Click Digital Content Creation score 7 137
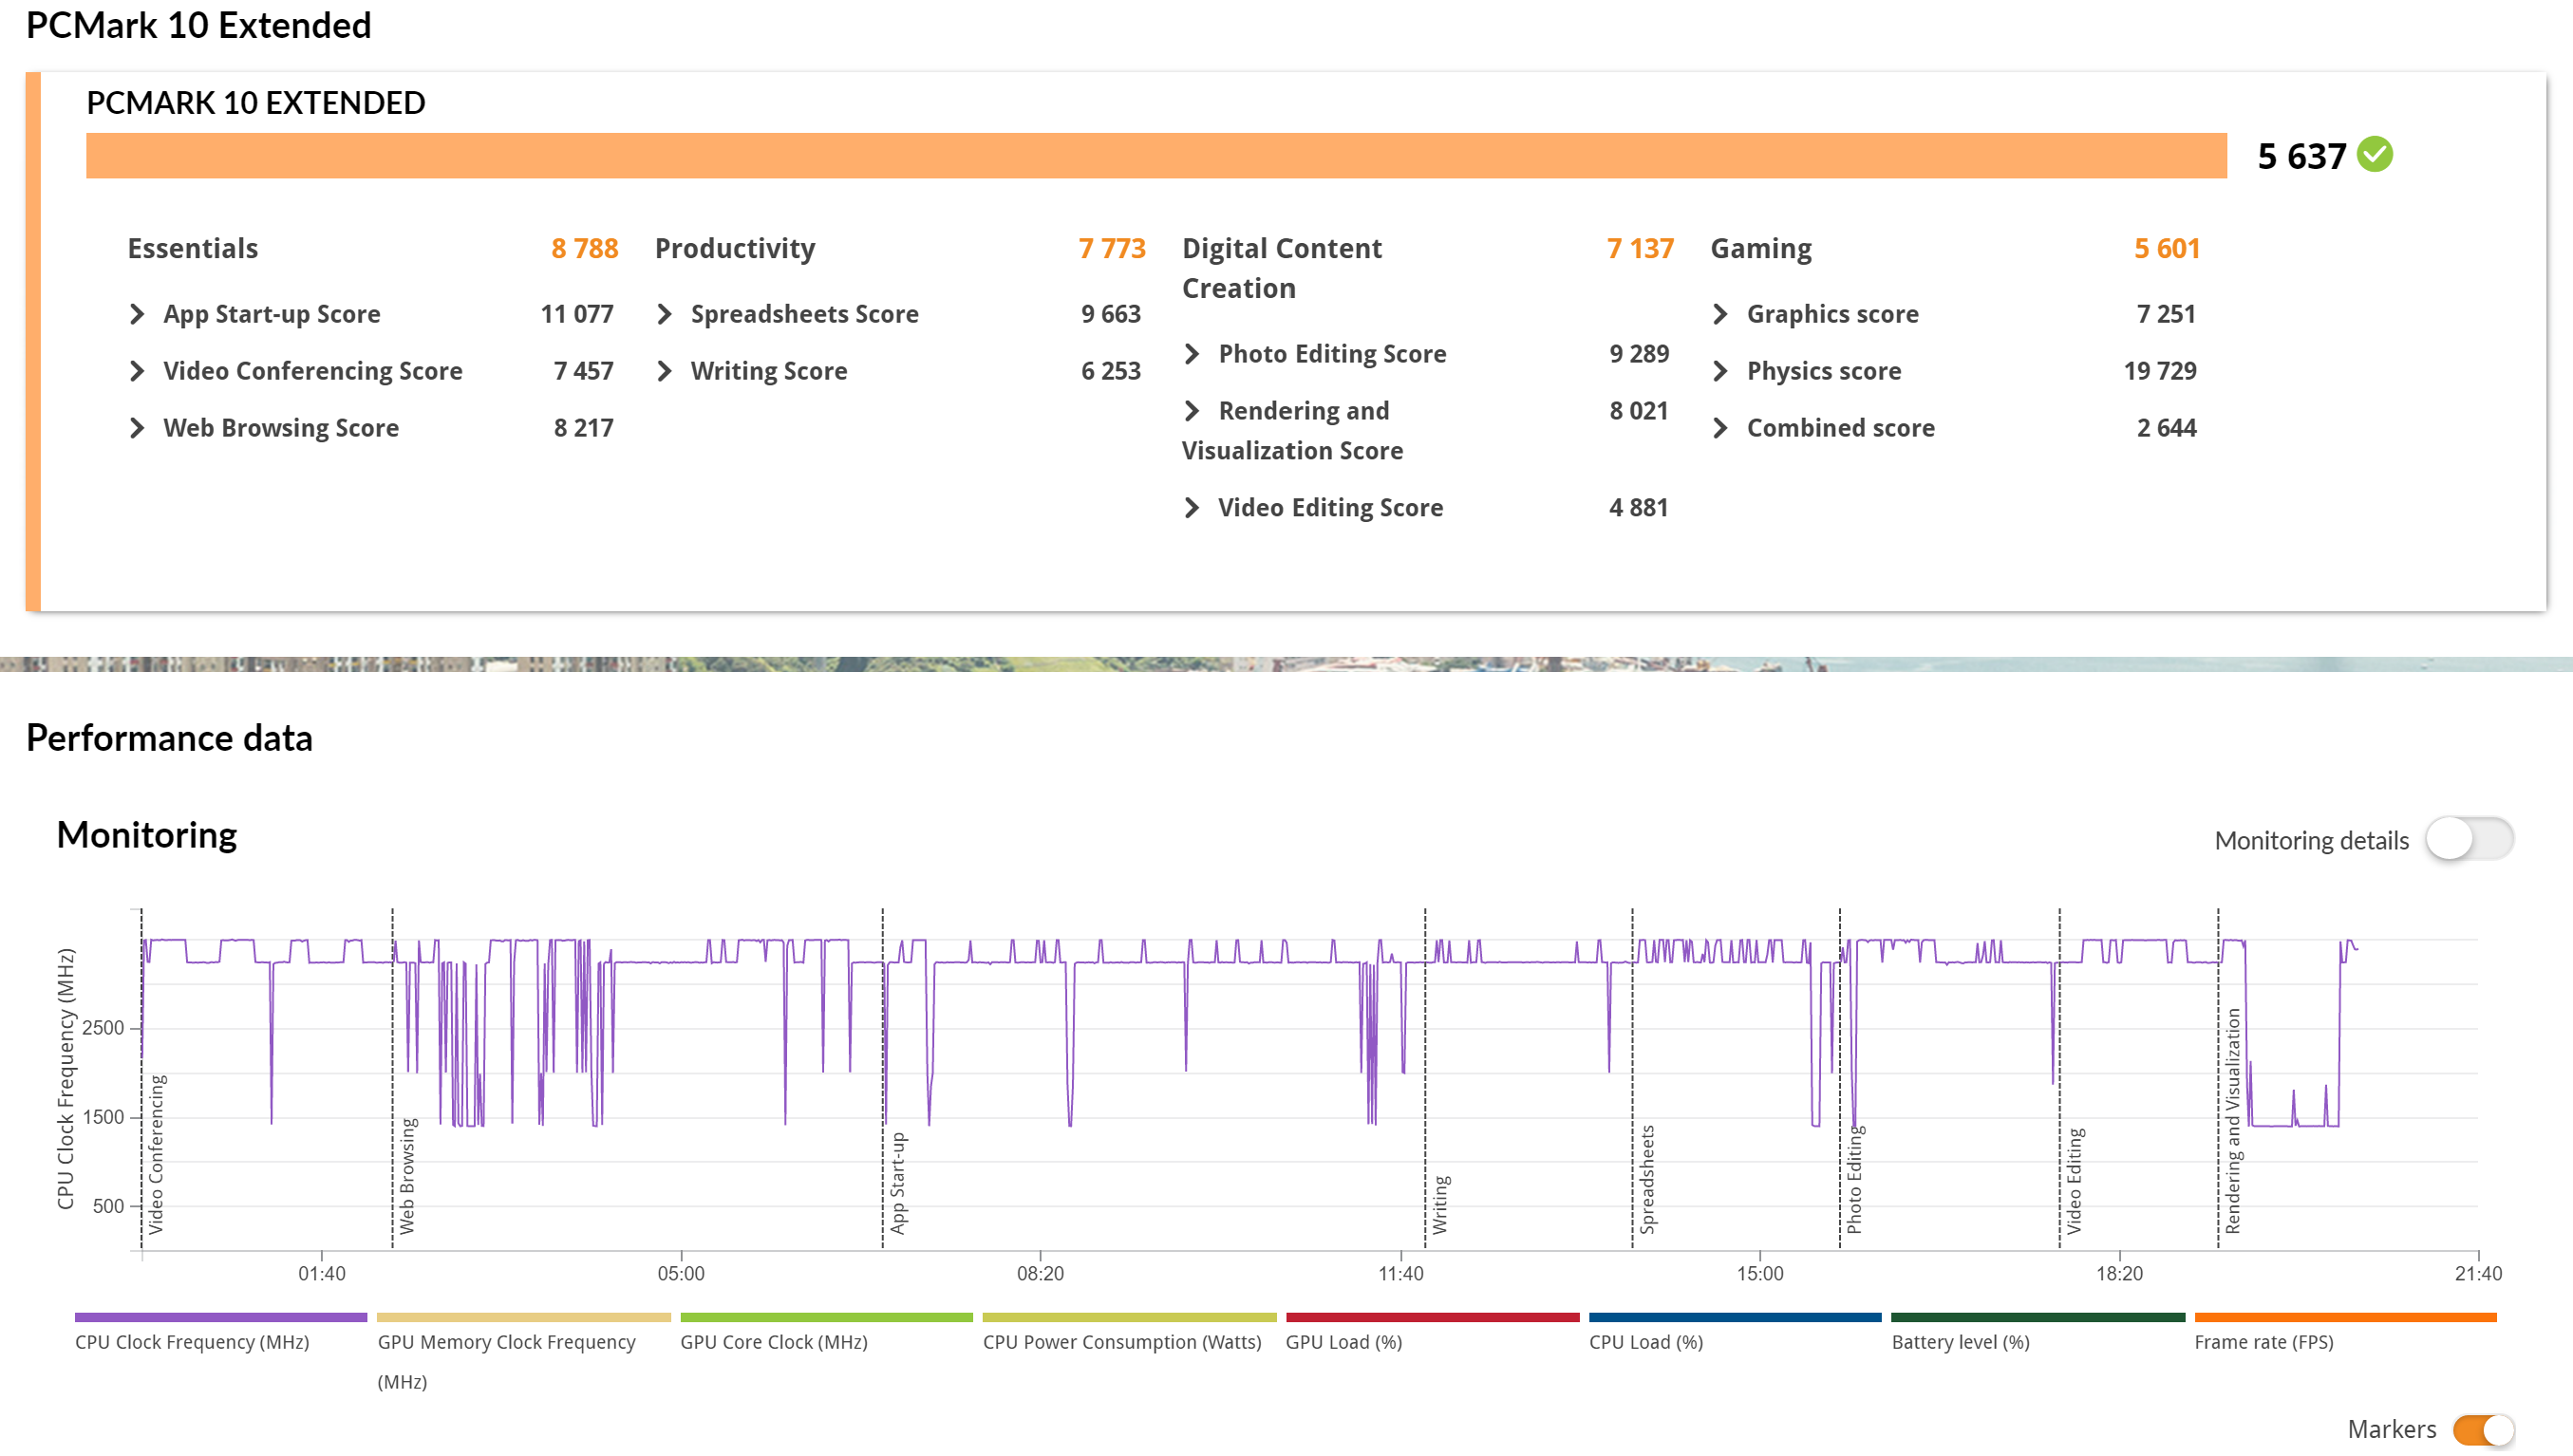 tap(1640, 248)
